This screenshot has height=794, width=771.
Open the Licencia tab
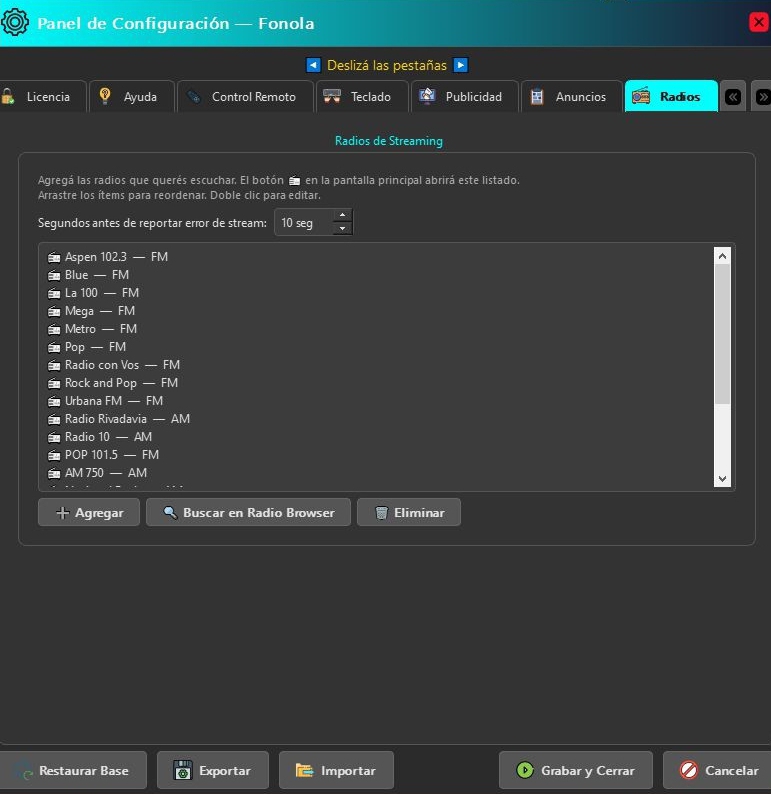[43, 96]
